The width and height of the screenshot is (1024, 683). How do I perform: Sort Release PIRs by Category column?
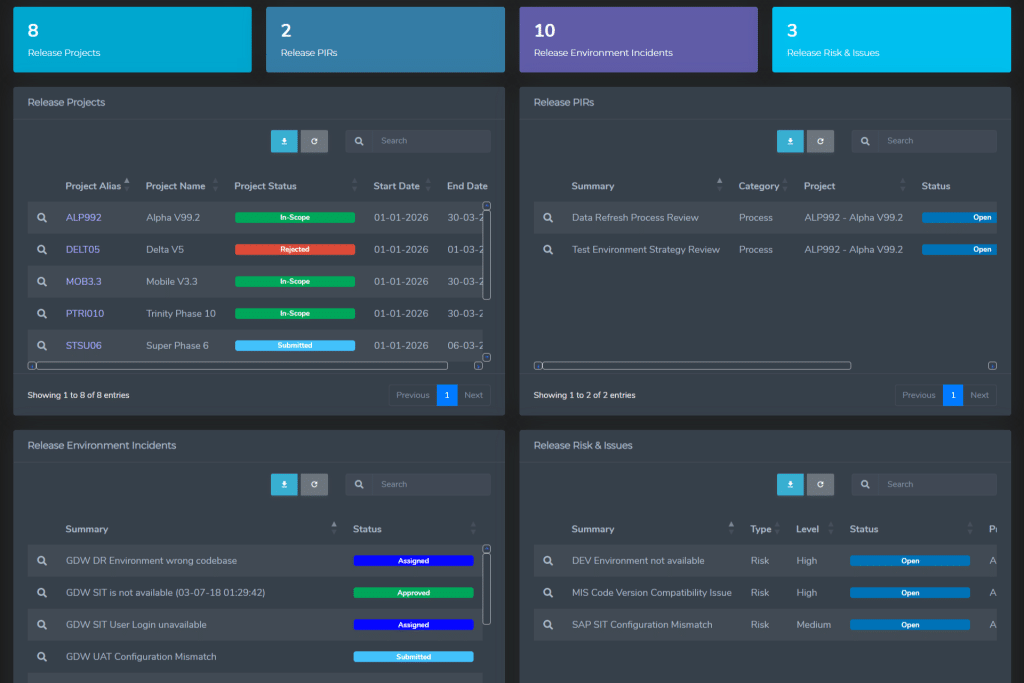(x=757, y=185)
